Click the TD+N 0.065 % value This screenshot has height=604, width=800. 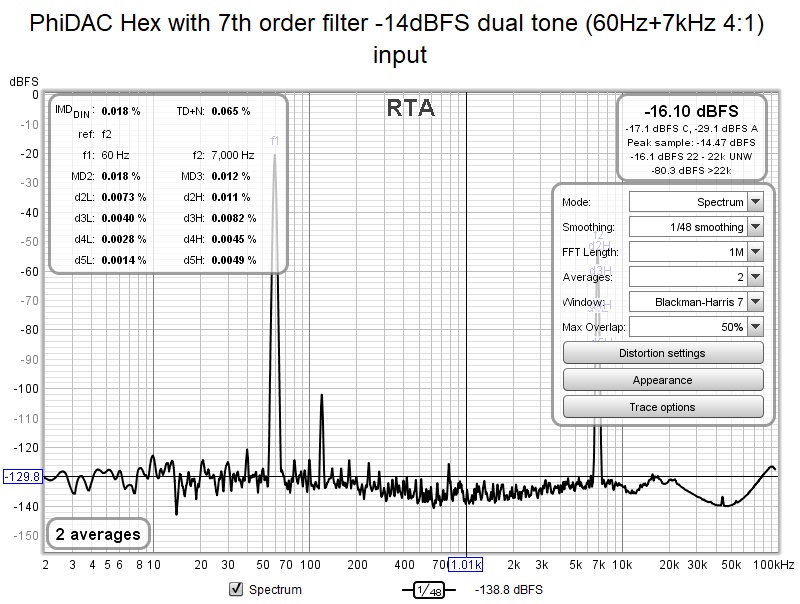point(231,111)
